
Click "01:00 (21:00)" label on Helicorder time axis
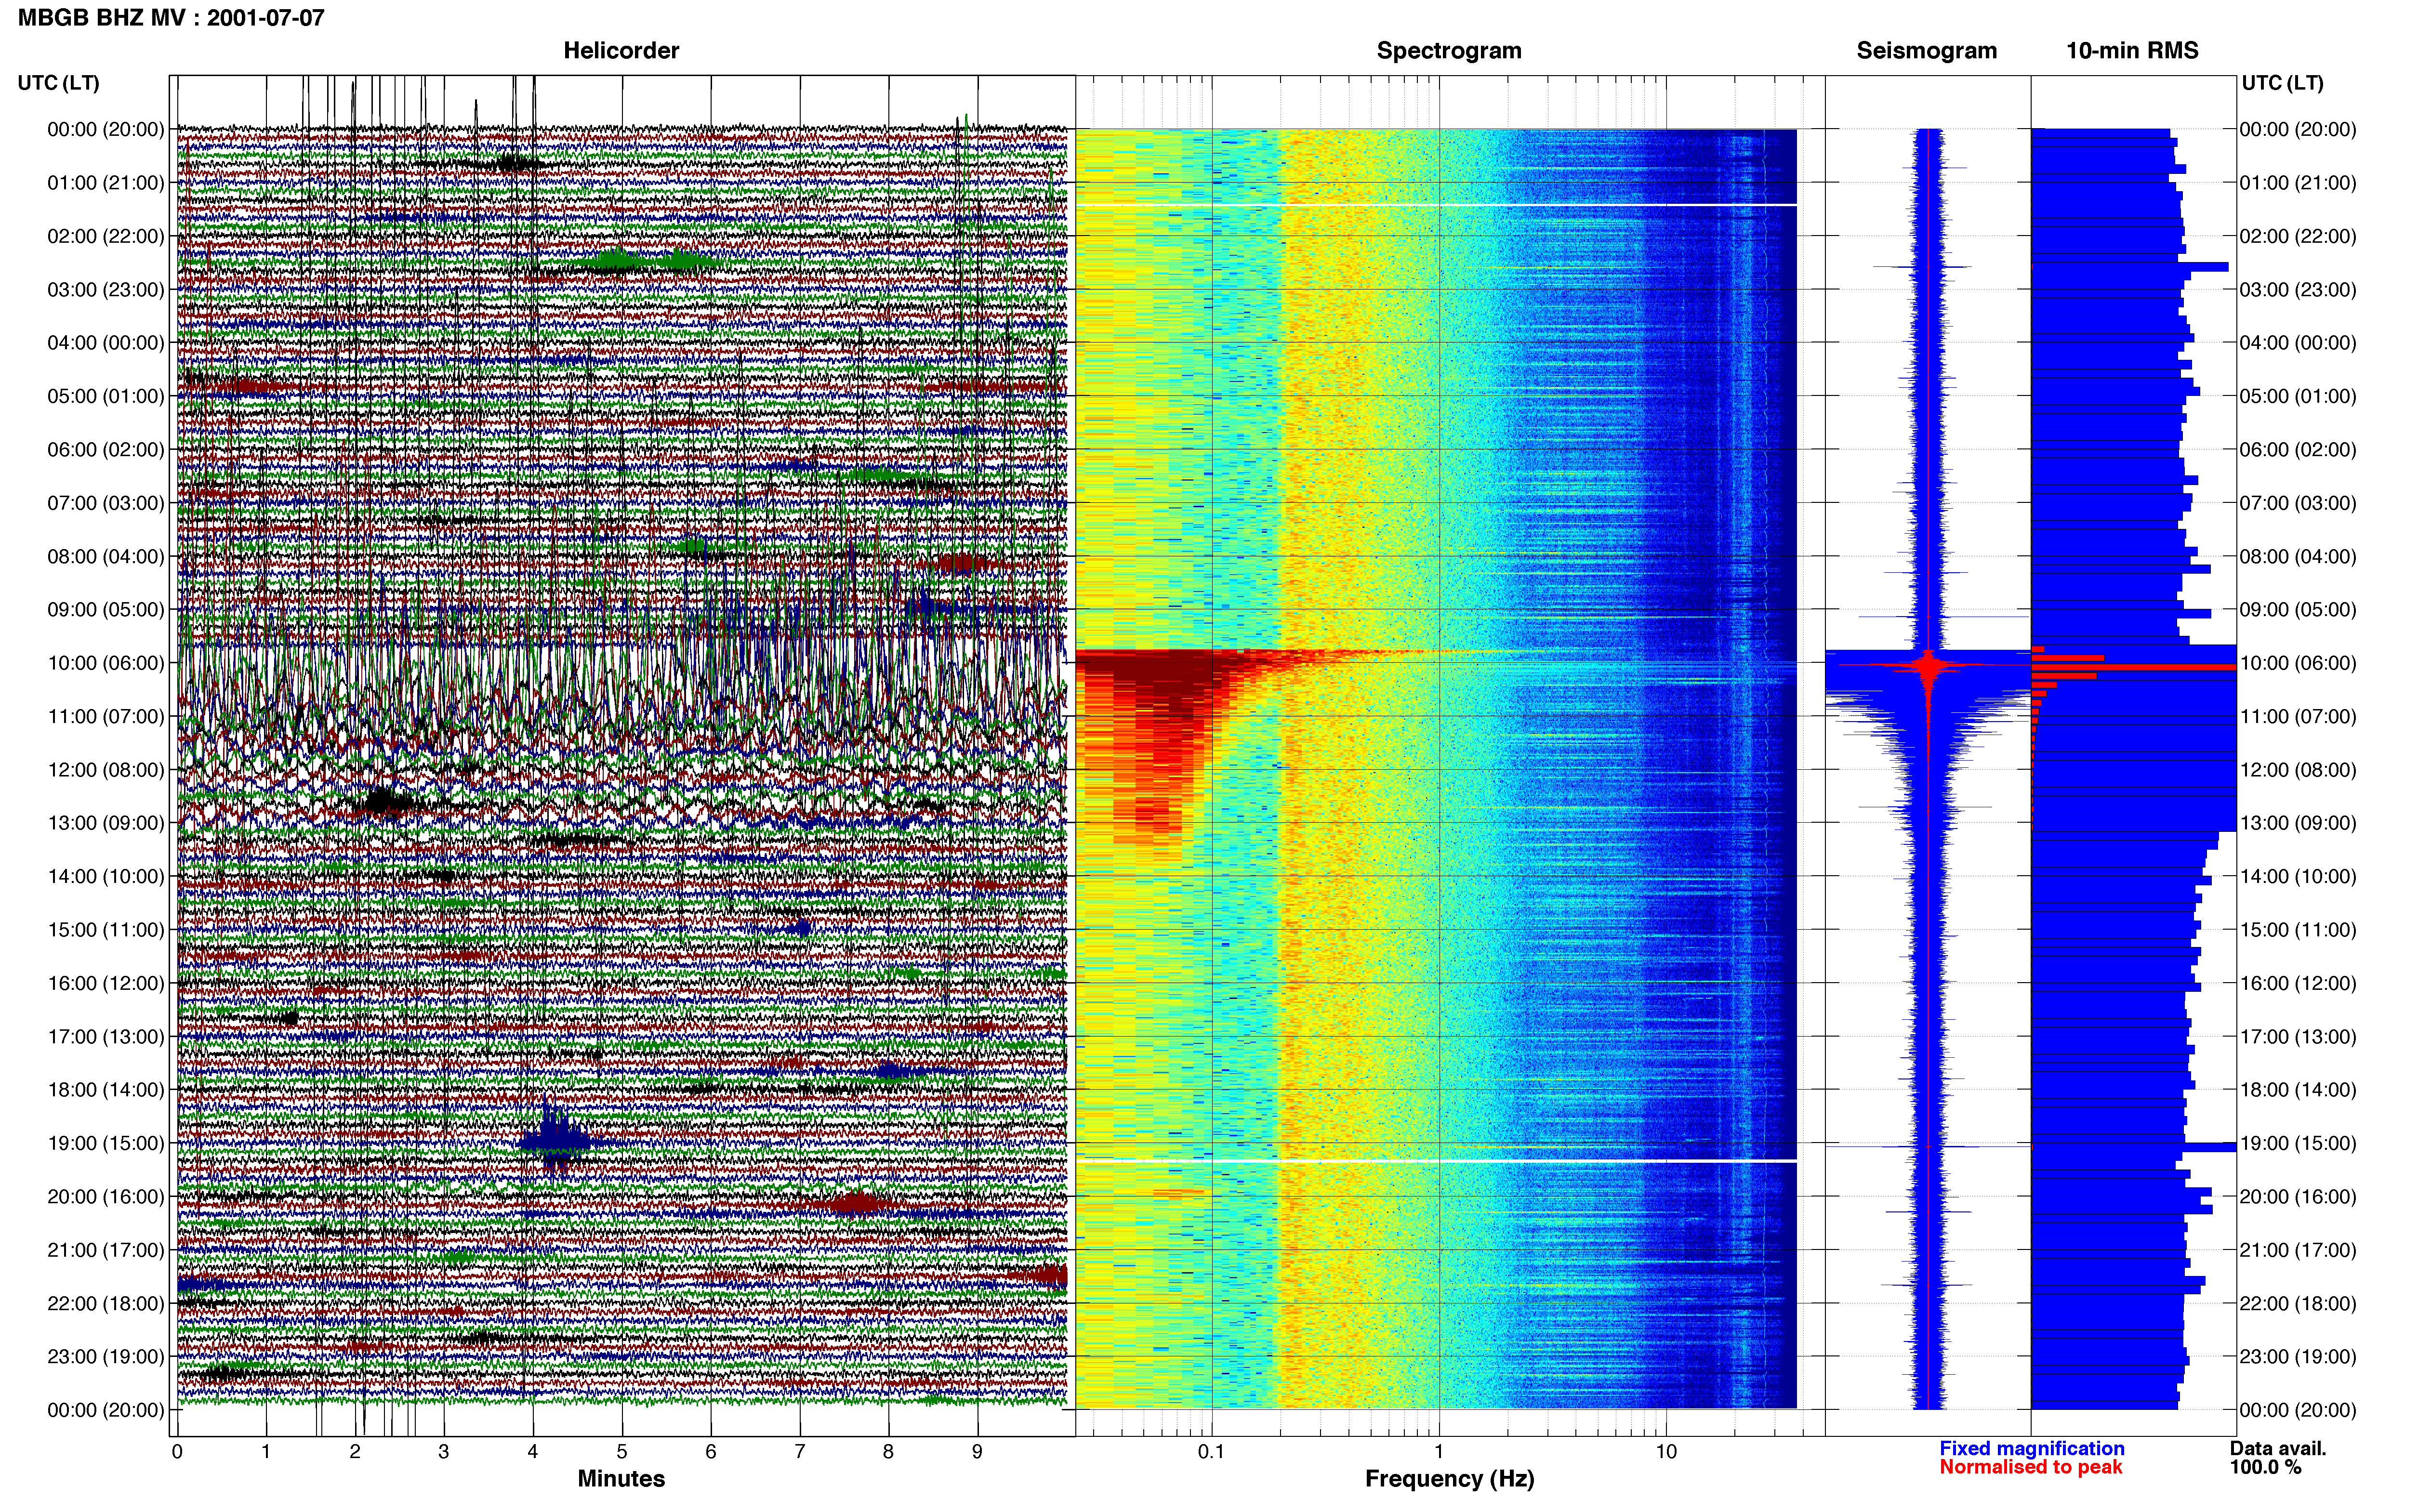pyautogui.click(x=106, y=183)
